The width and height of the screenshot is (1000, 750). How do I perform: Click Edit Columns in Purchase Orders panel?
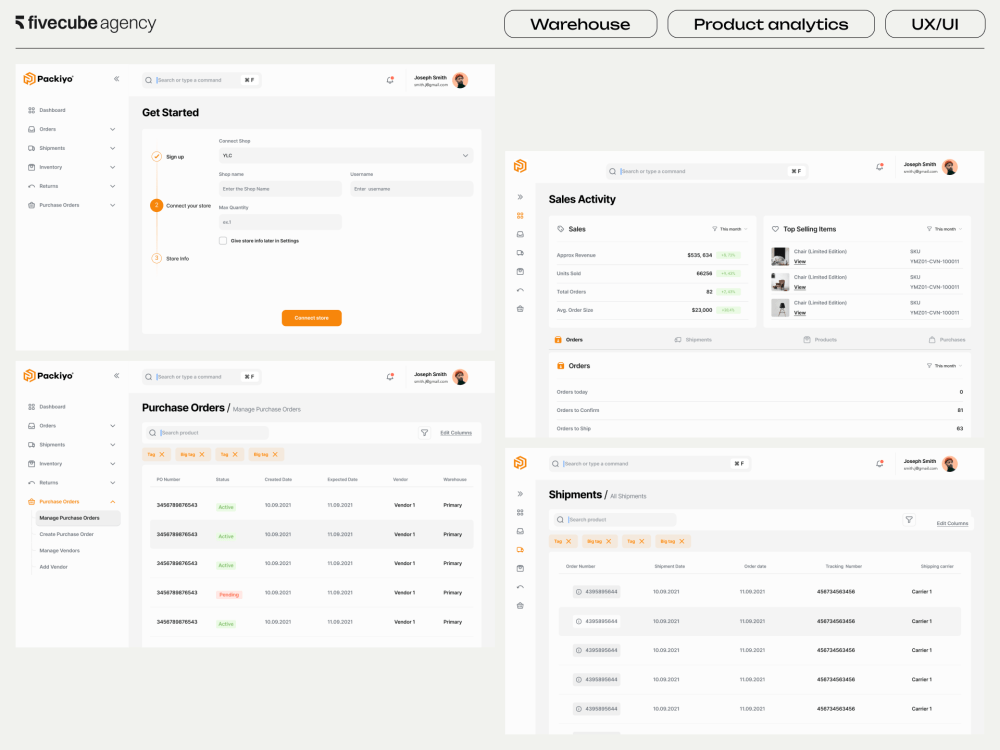point(456,433)
